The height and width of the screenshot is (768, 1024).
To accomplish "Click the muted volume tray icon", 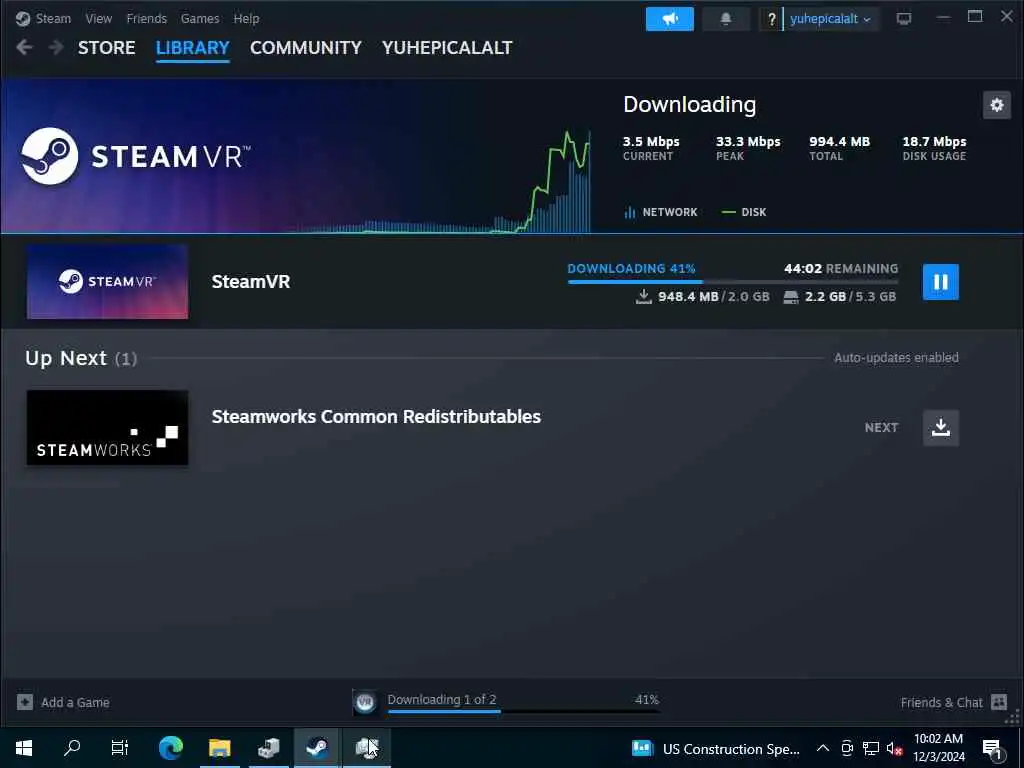I will coord(894,748).
